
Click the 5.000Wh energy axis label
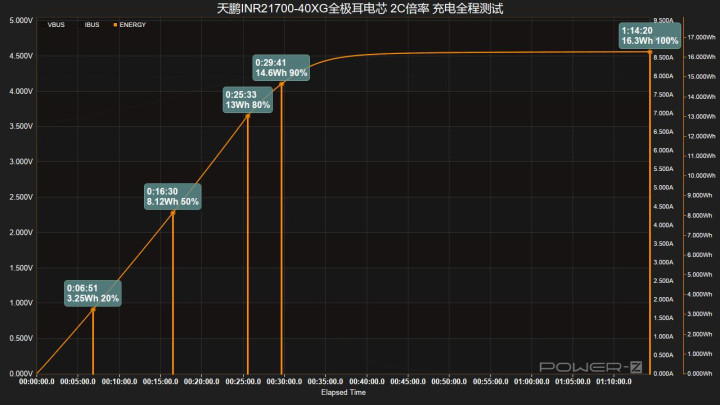pos(701,275)
